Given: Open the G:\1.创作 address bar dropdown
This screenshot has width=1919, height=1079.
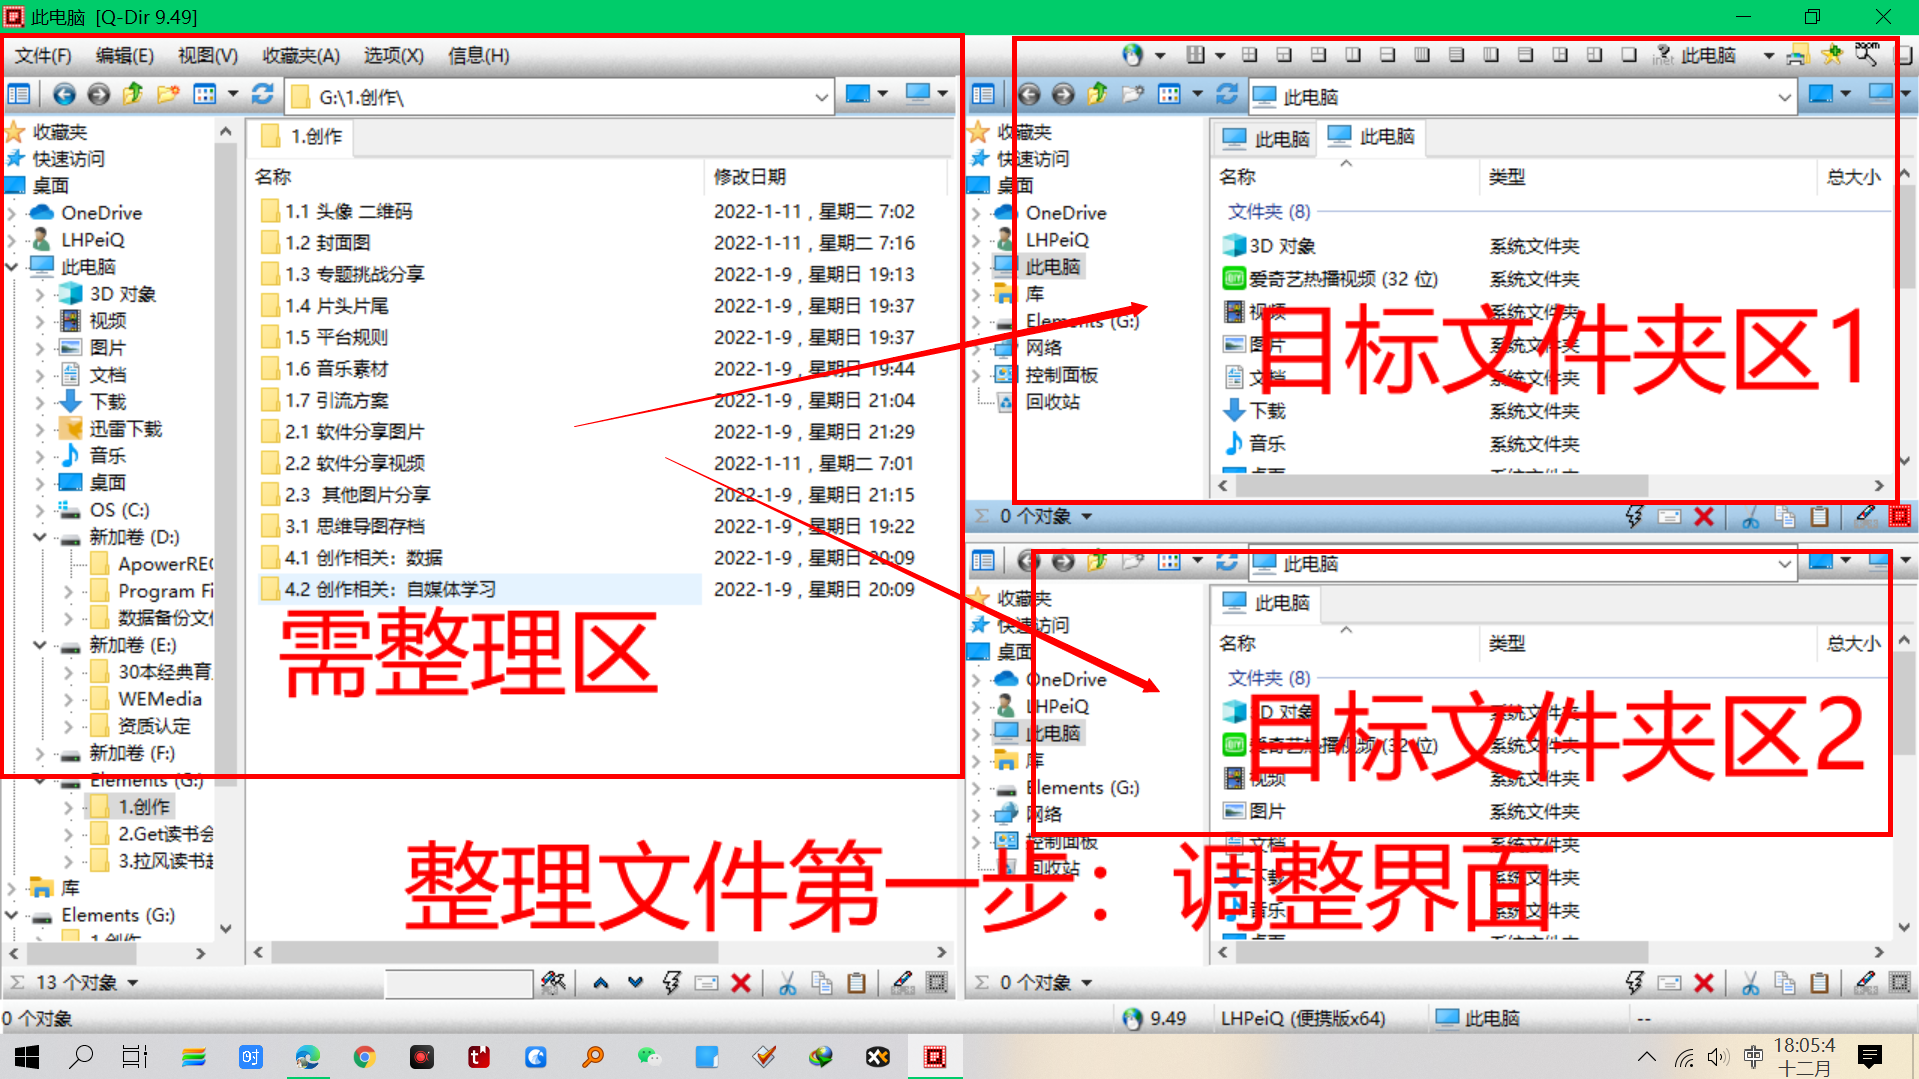Looking at the screenshot, I should [821, 97].
